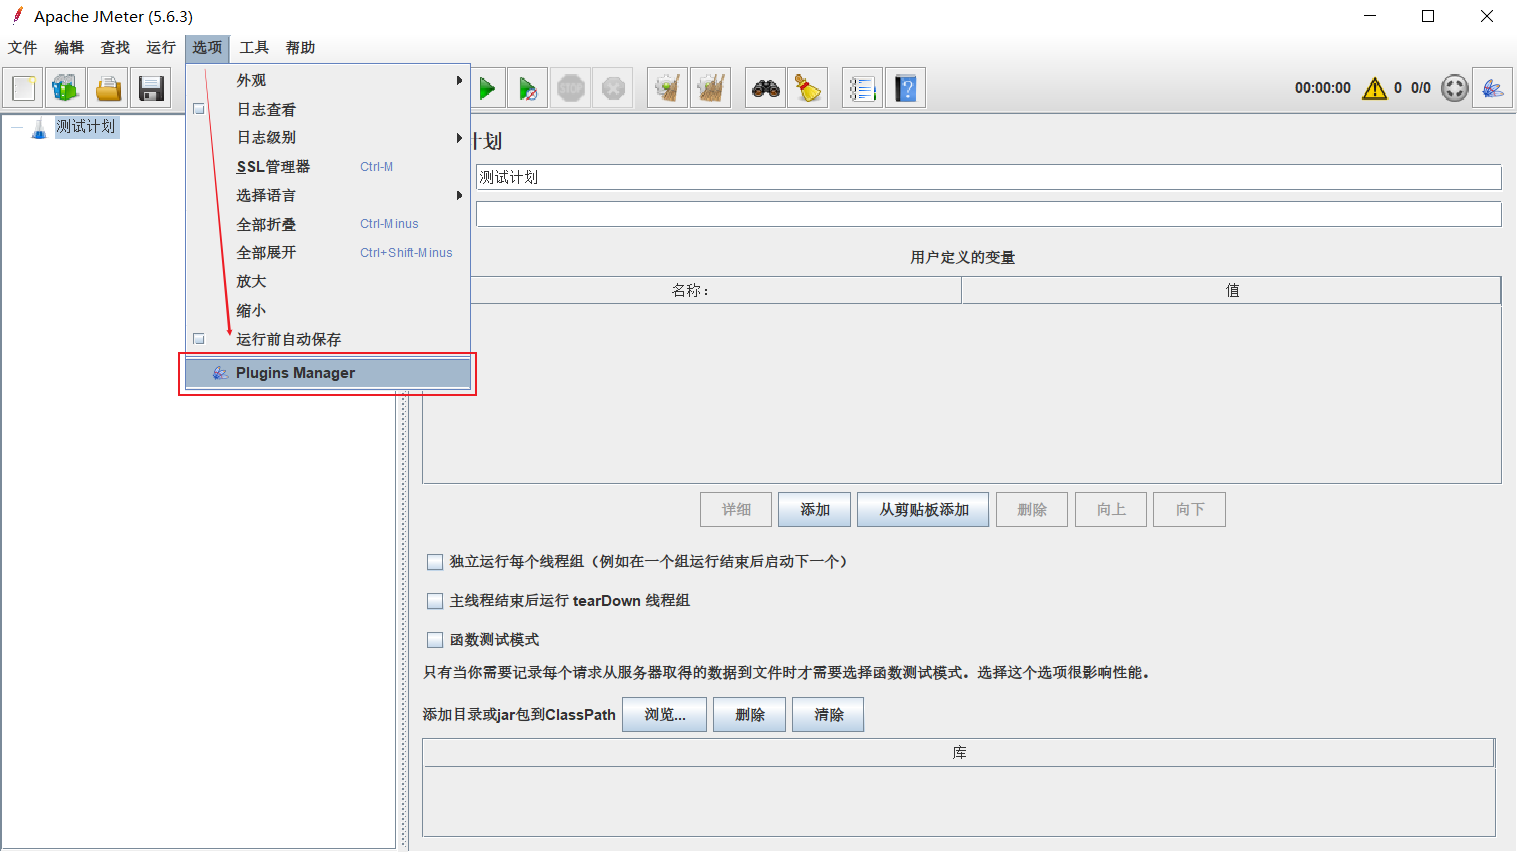Expand the 选择语言 submenu
The width and height of the screenshot is (1517, 852).
[x=328, y=195]
